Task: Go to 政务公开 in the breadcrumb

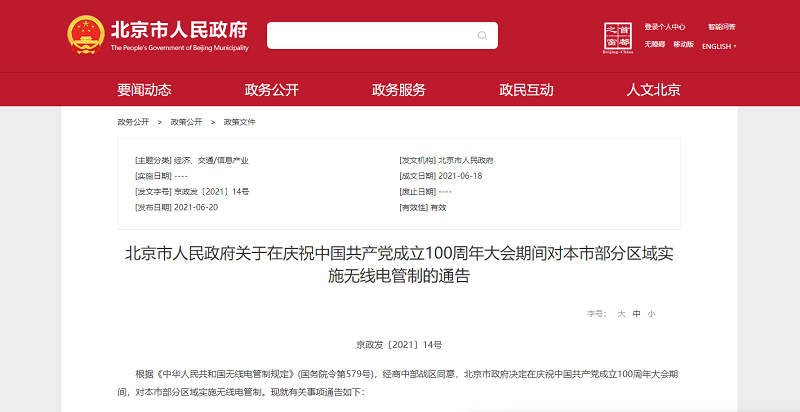Action: pos(133,122)
